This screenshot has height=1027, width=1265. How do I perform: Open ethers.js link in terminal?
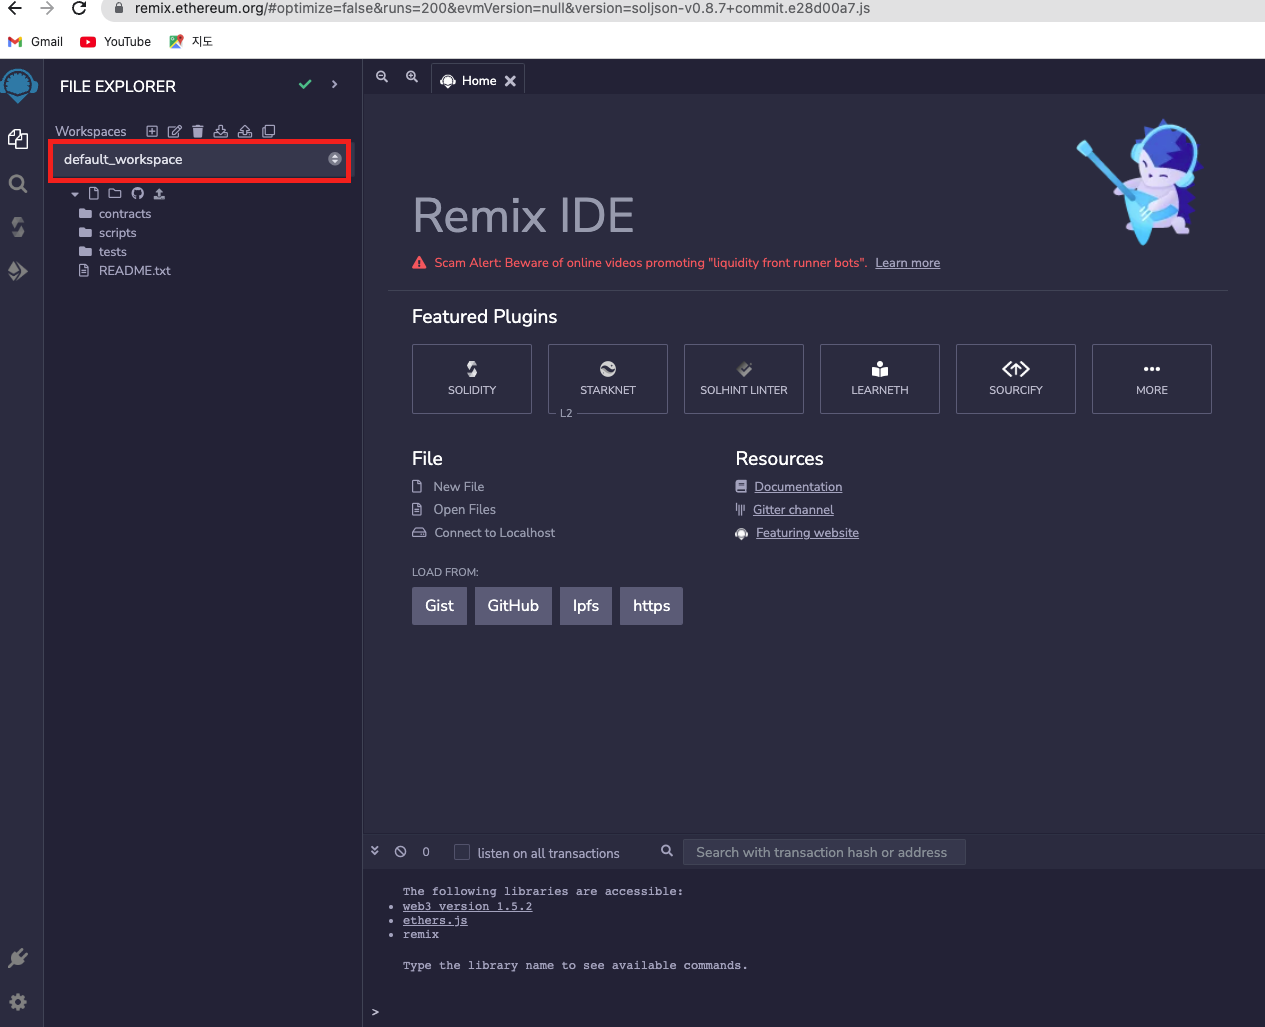[x=435, y=921]
